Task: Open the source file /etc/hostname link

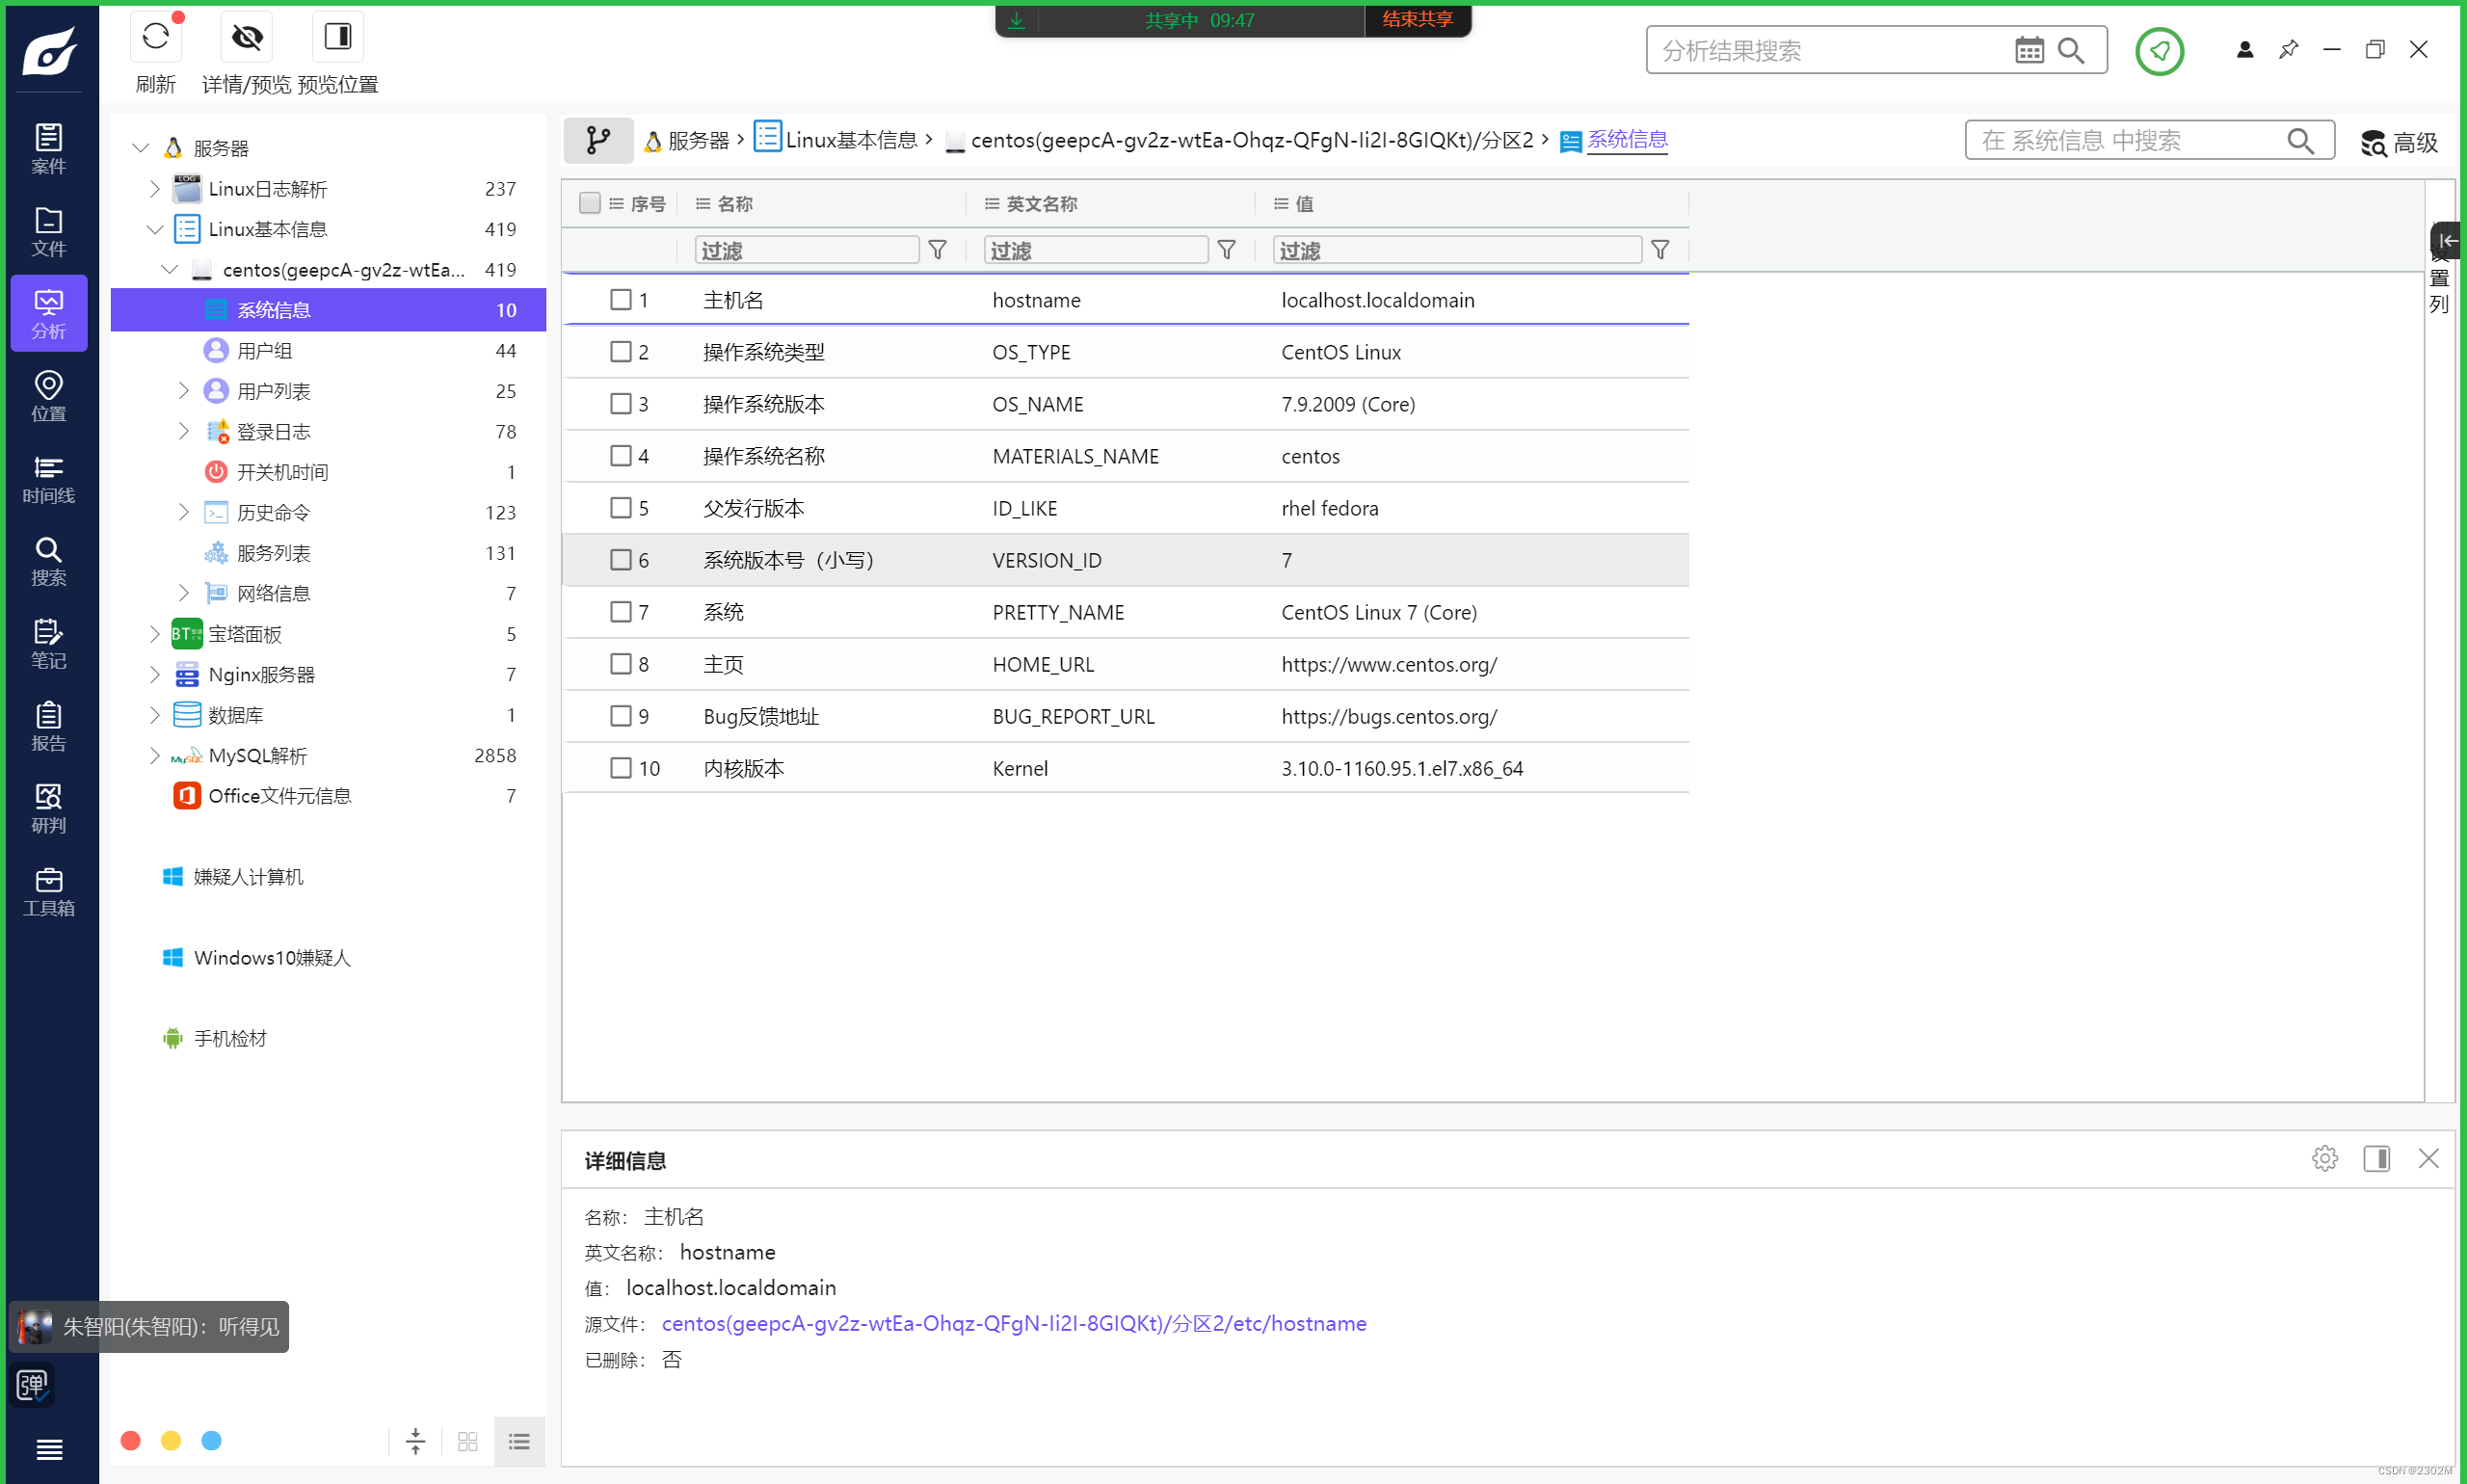Action: click(1013, 1323)
